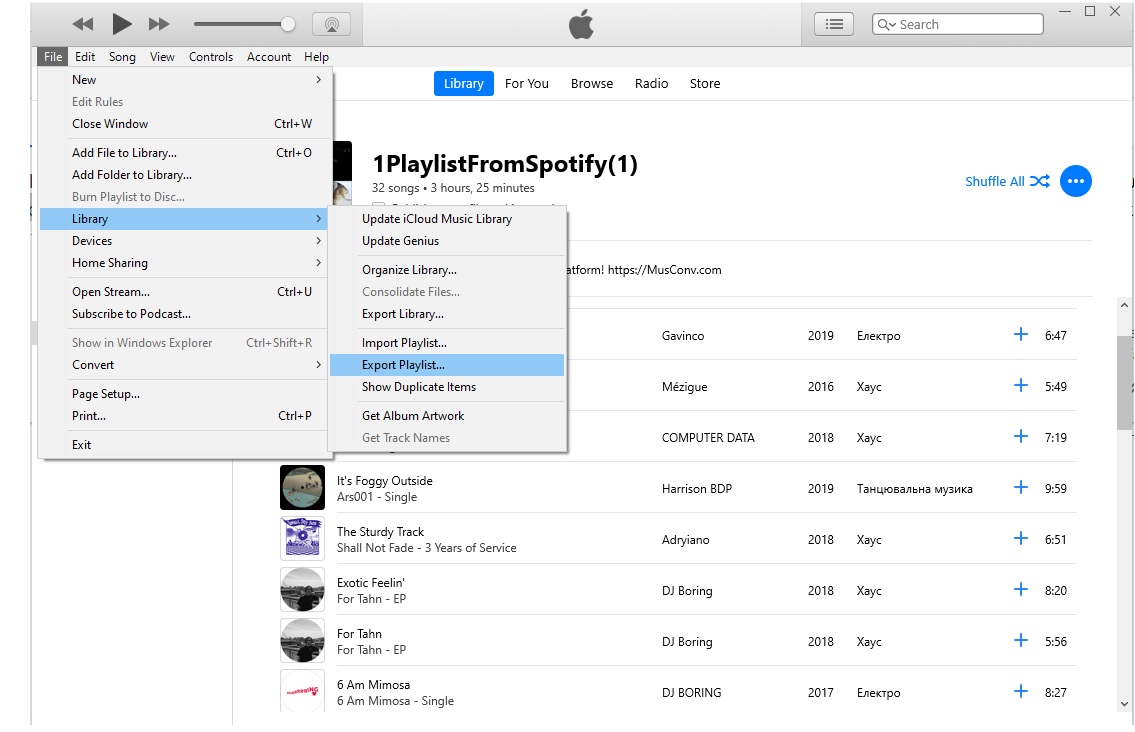Add It's Foggy Outside with plus icon

point(1021,487)
